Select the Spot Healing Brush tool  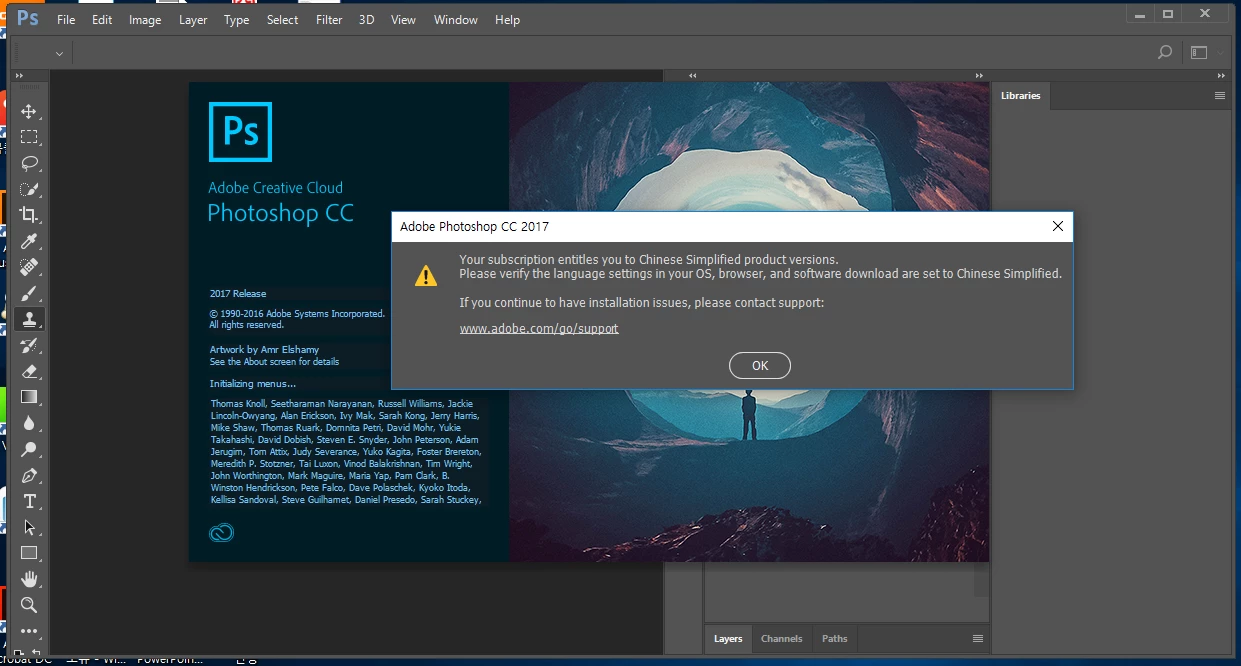tap(29, 267)
